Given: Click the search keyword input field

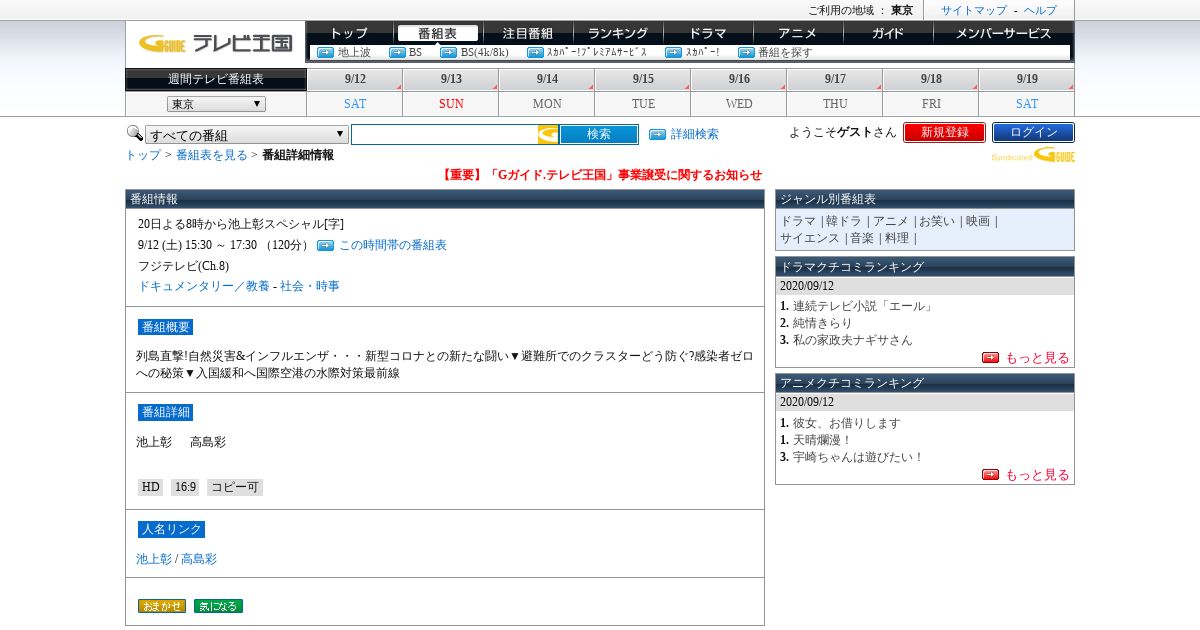Looking at the screenshot, I should [x=444, y=134].
